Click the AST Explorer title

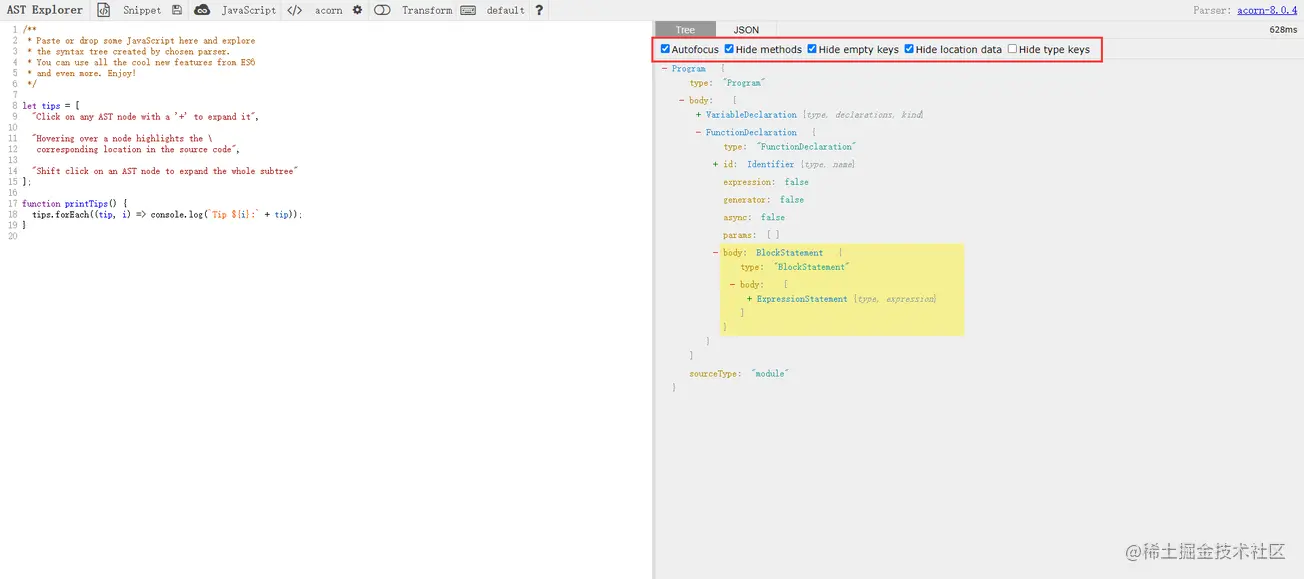point(45,10)
